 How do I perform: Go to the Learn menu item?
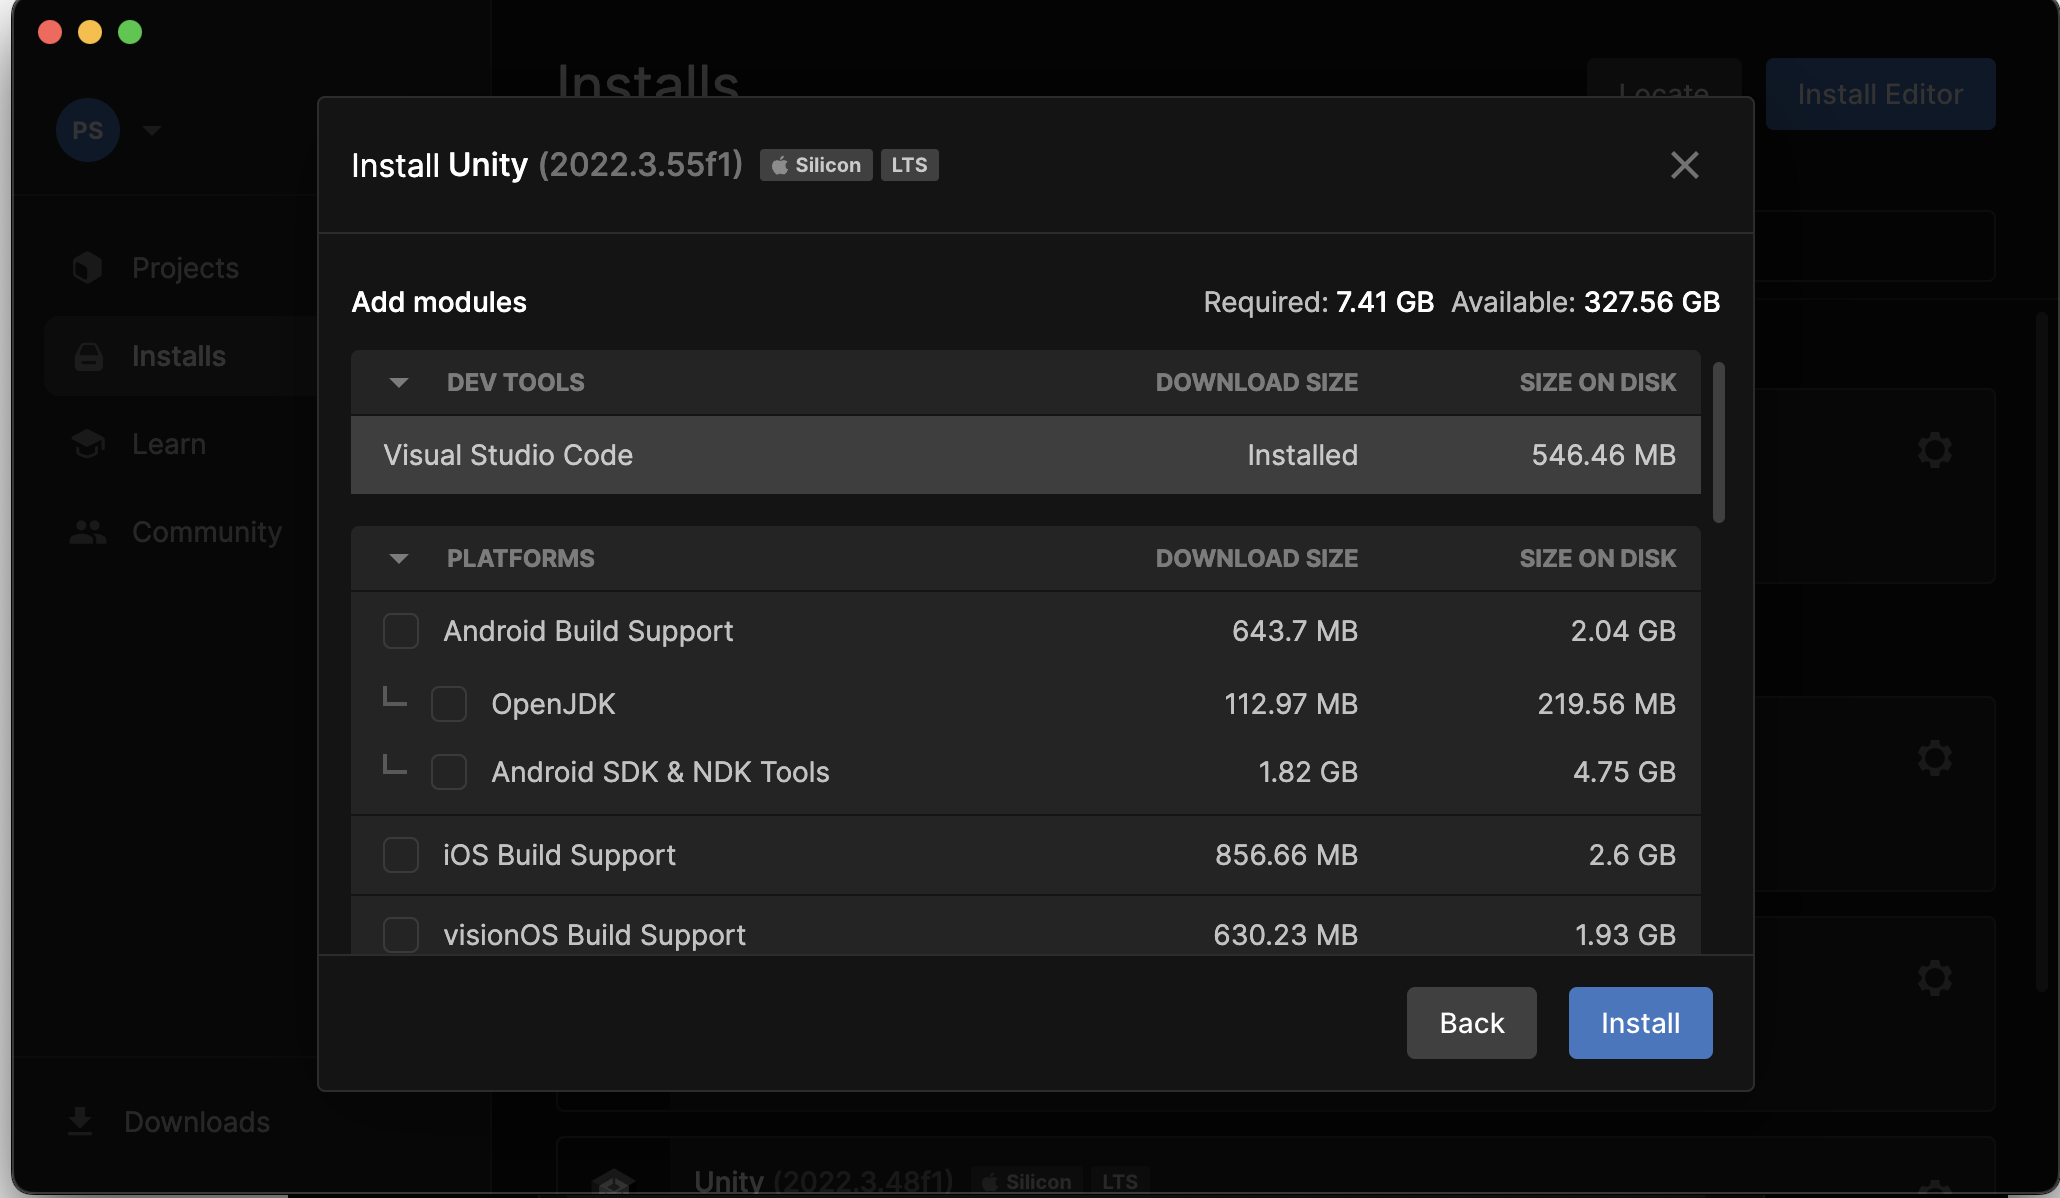point(169,444)
